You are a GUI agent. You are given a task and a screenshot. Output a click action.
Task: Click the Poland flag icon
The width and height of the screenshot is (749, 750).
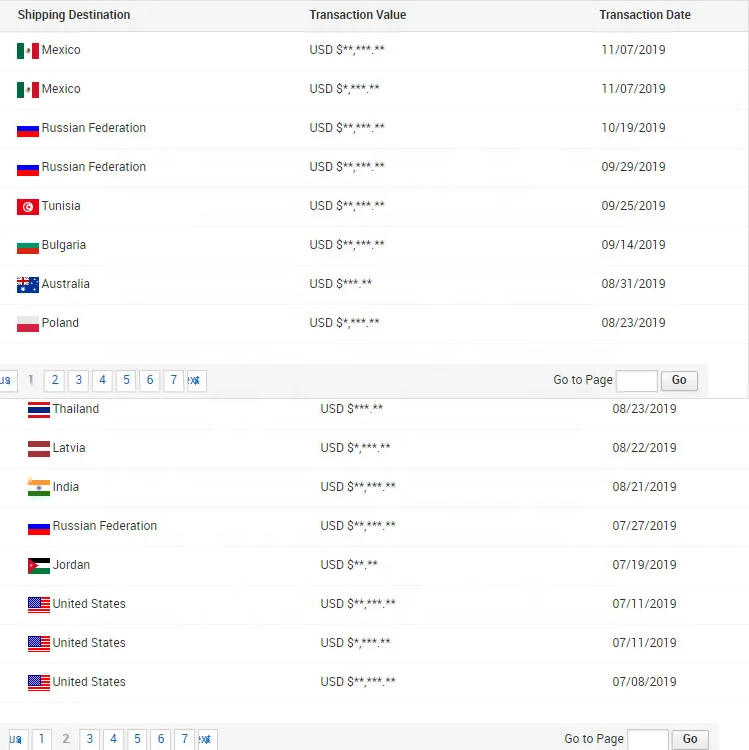click(x=28, y=324)
